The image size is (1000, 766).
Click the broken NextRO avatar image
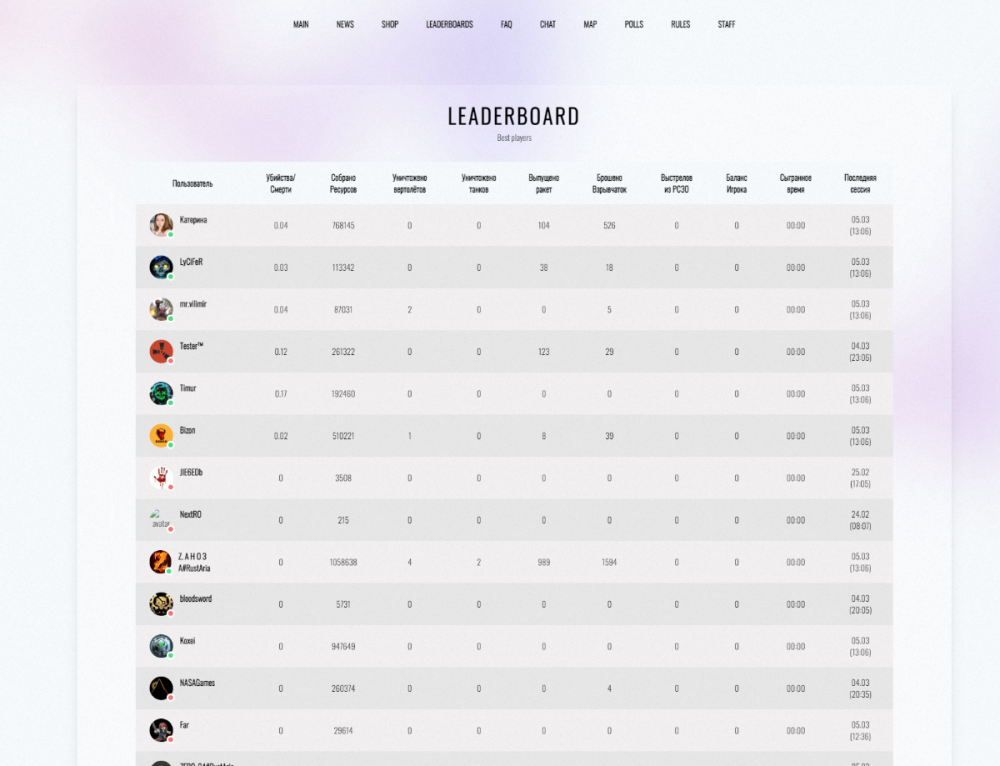[161, 519]
